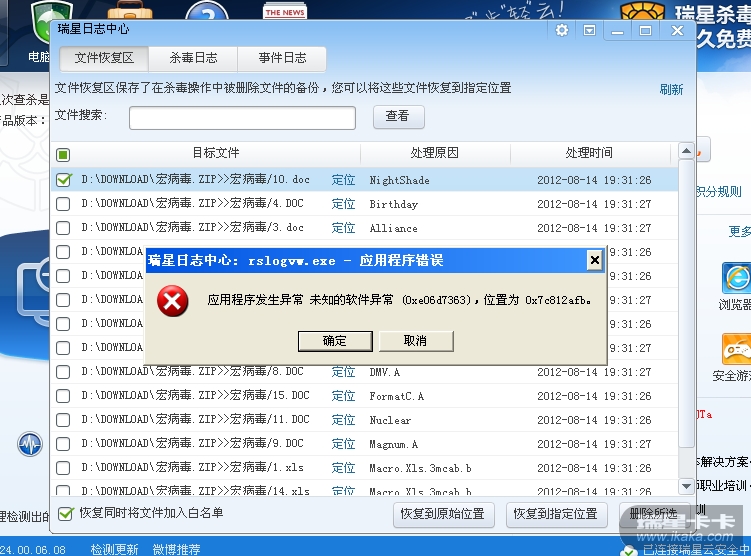Click 检测更新 link in Rising main window
Screen dimensions: 751x556
[x=114, y=549]
